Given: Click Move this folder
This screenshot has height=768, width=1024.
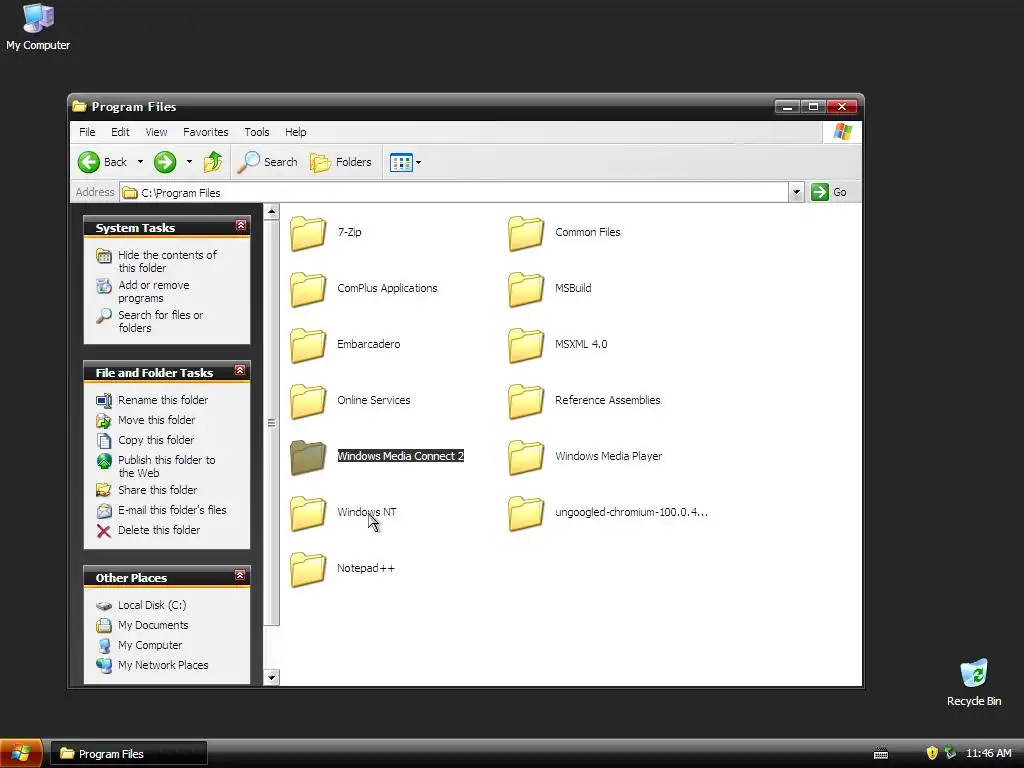Looking at the screenshot, I should pyautogui.click(x=146, y=420).
